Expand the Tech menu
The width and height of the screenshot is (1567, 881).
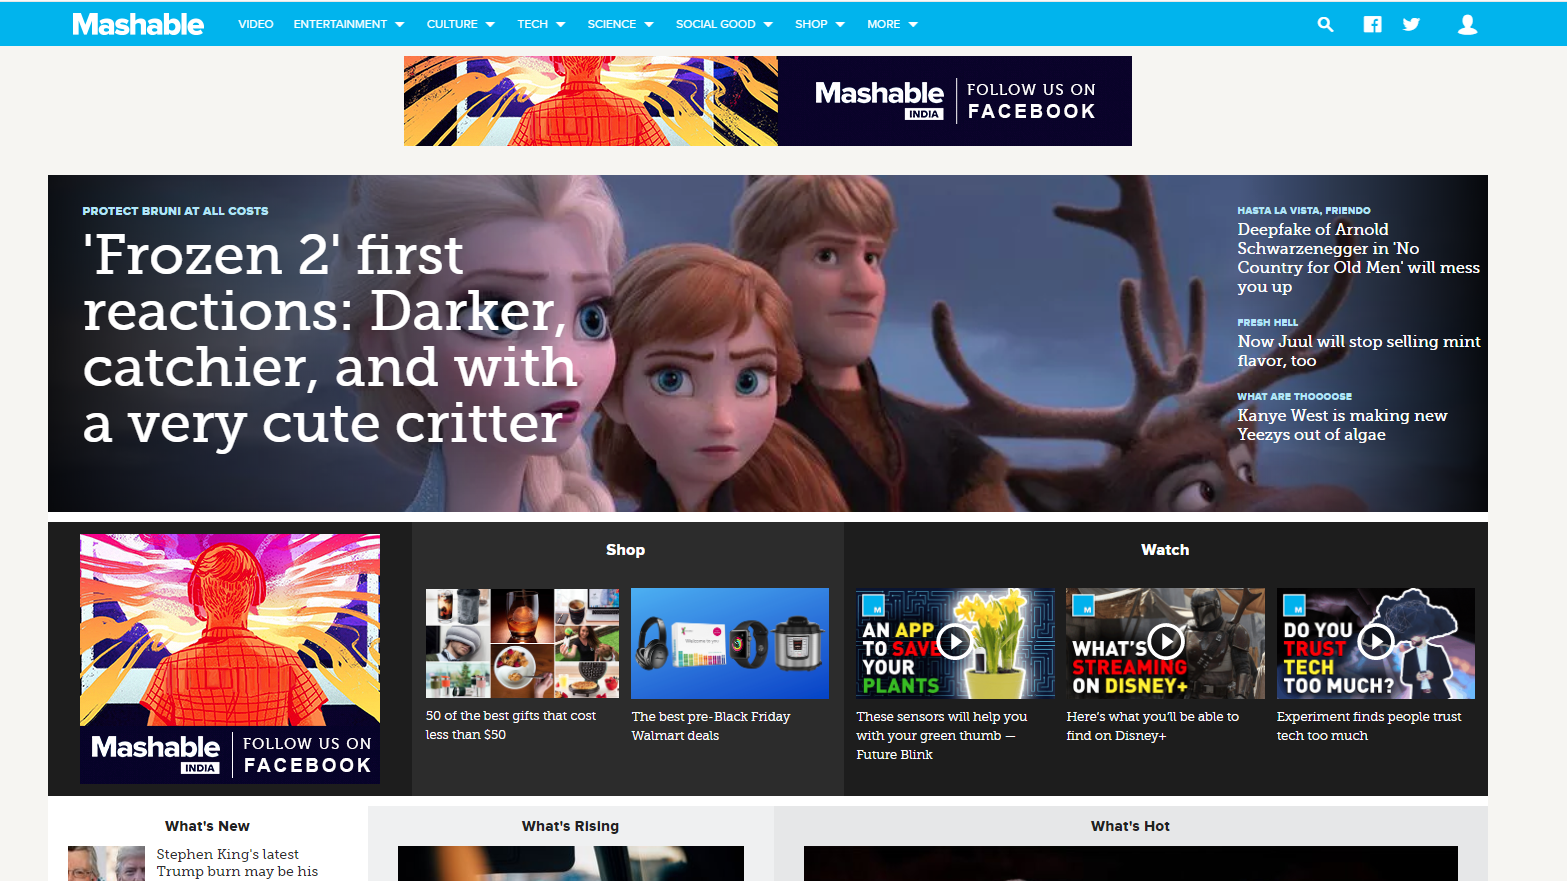[x=541, y=24]
